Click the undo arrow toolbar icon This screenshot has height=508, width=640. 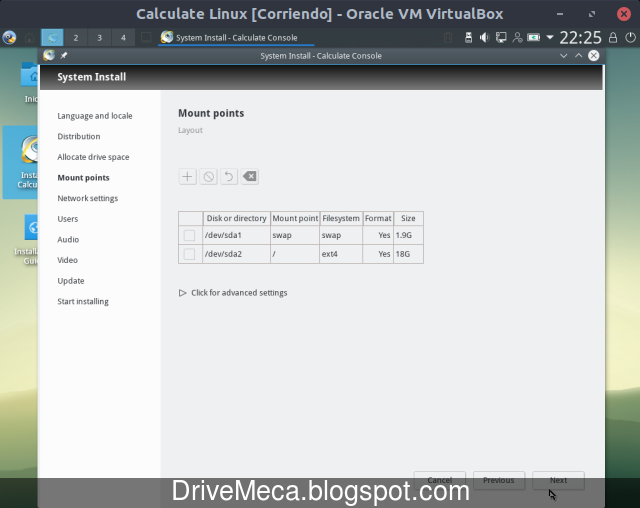229,177
